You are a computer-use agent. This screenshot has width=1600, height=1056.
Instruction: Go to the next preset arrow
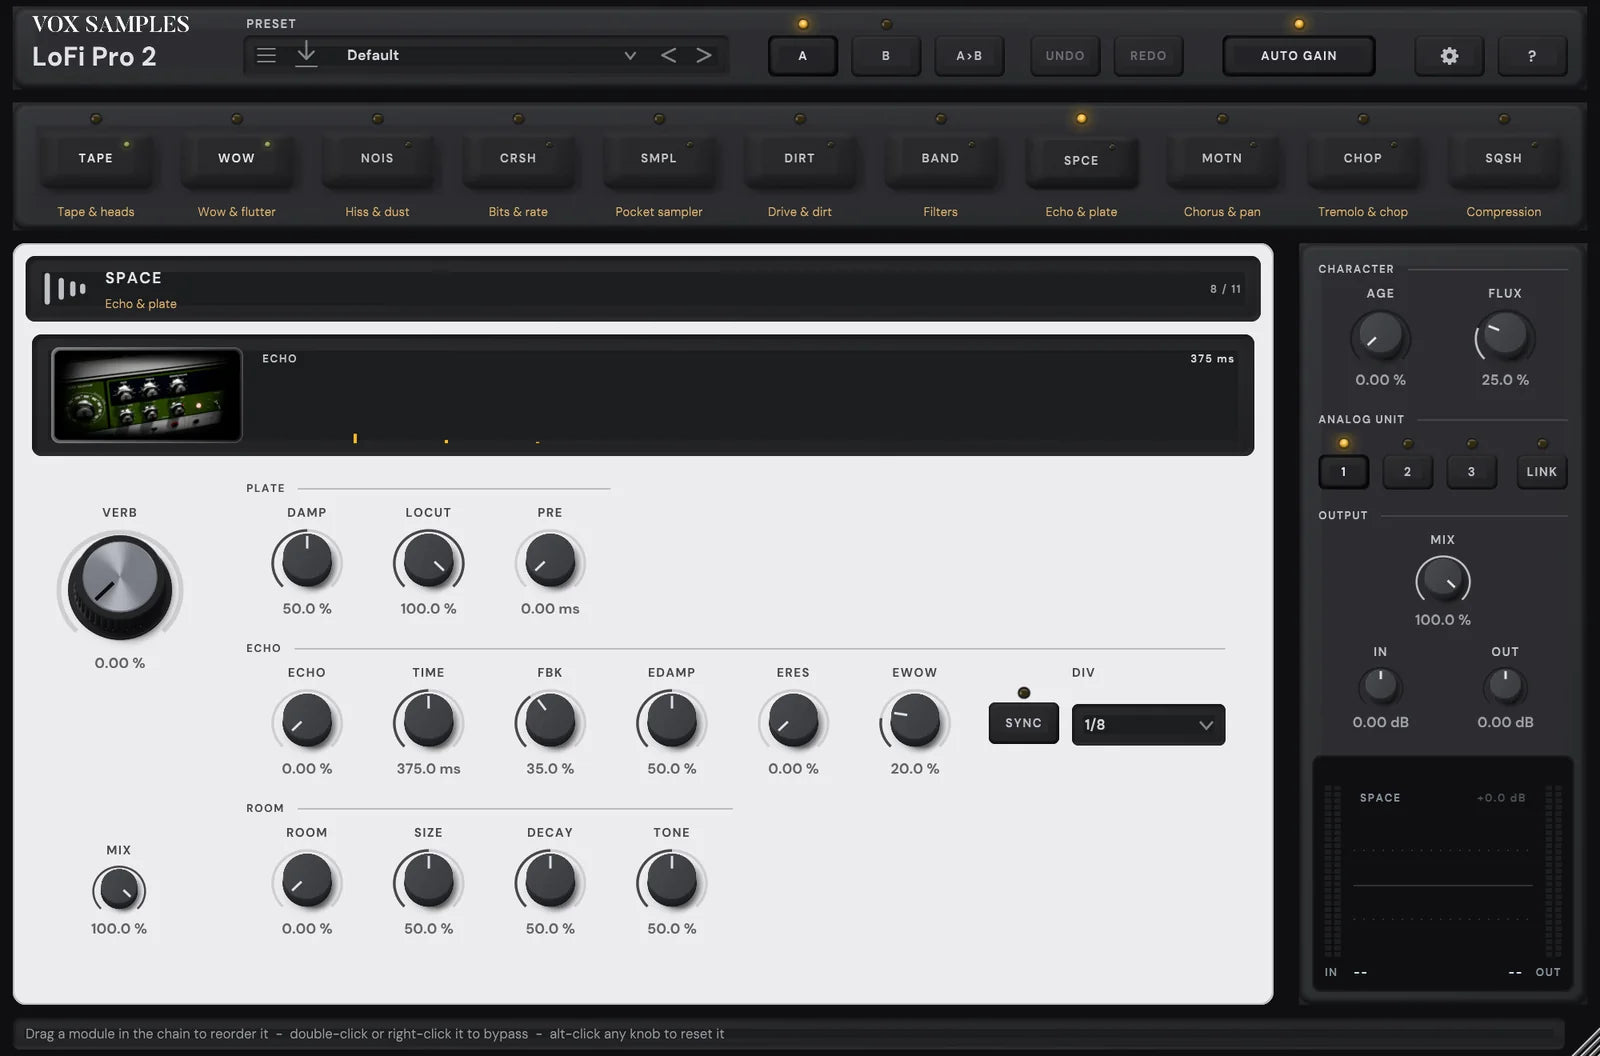(x=704, y=55)
